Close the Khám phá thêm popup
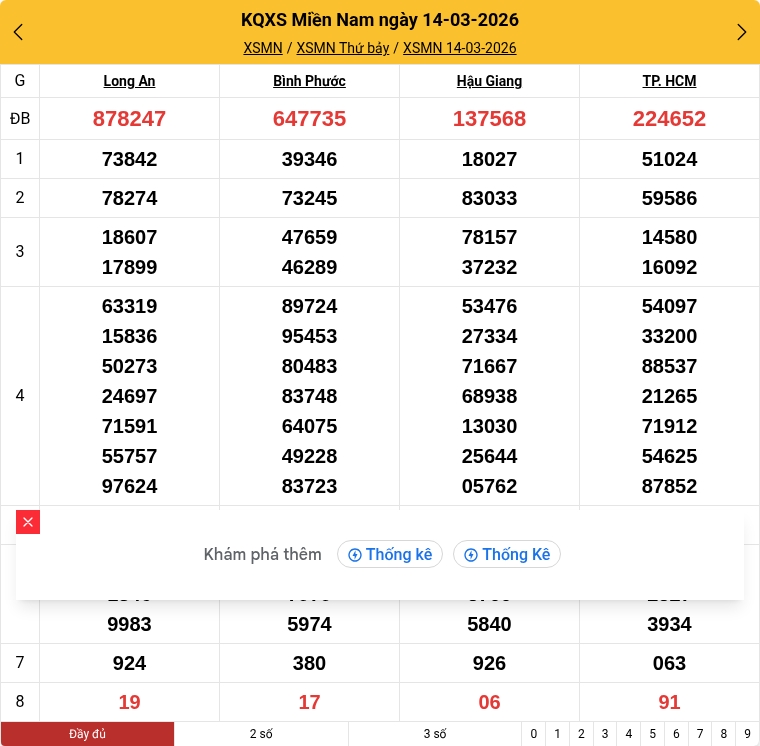This screenshot has height=746, width=760. [28, 522]
